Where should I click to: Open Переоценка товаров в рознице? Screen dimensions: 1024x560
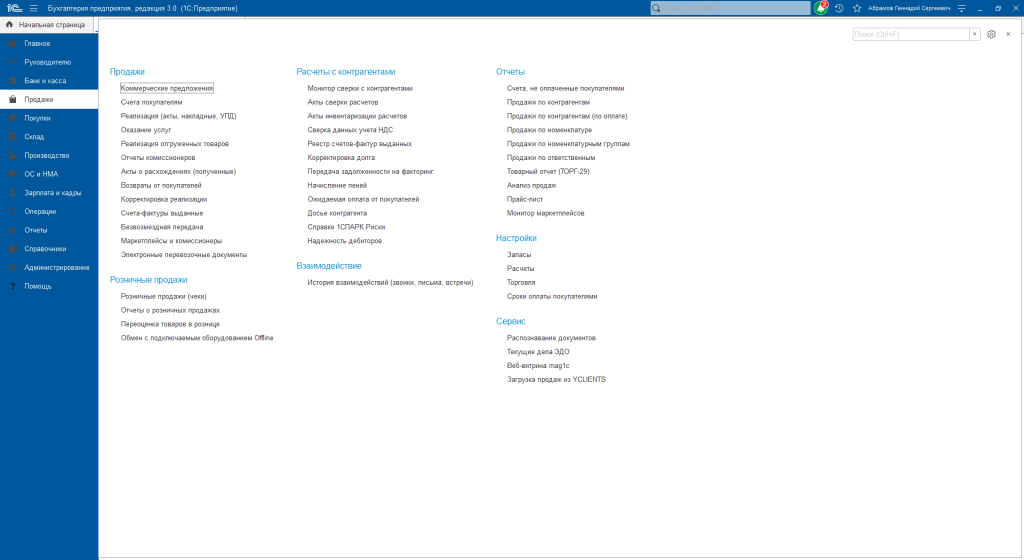coord(170,324)
